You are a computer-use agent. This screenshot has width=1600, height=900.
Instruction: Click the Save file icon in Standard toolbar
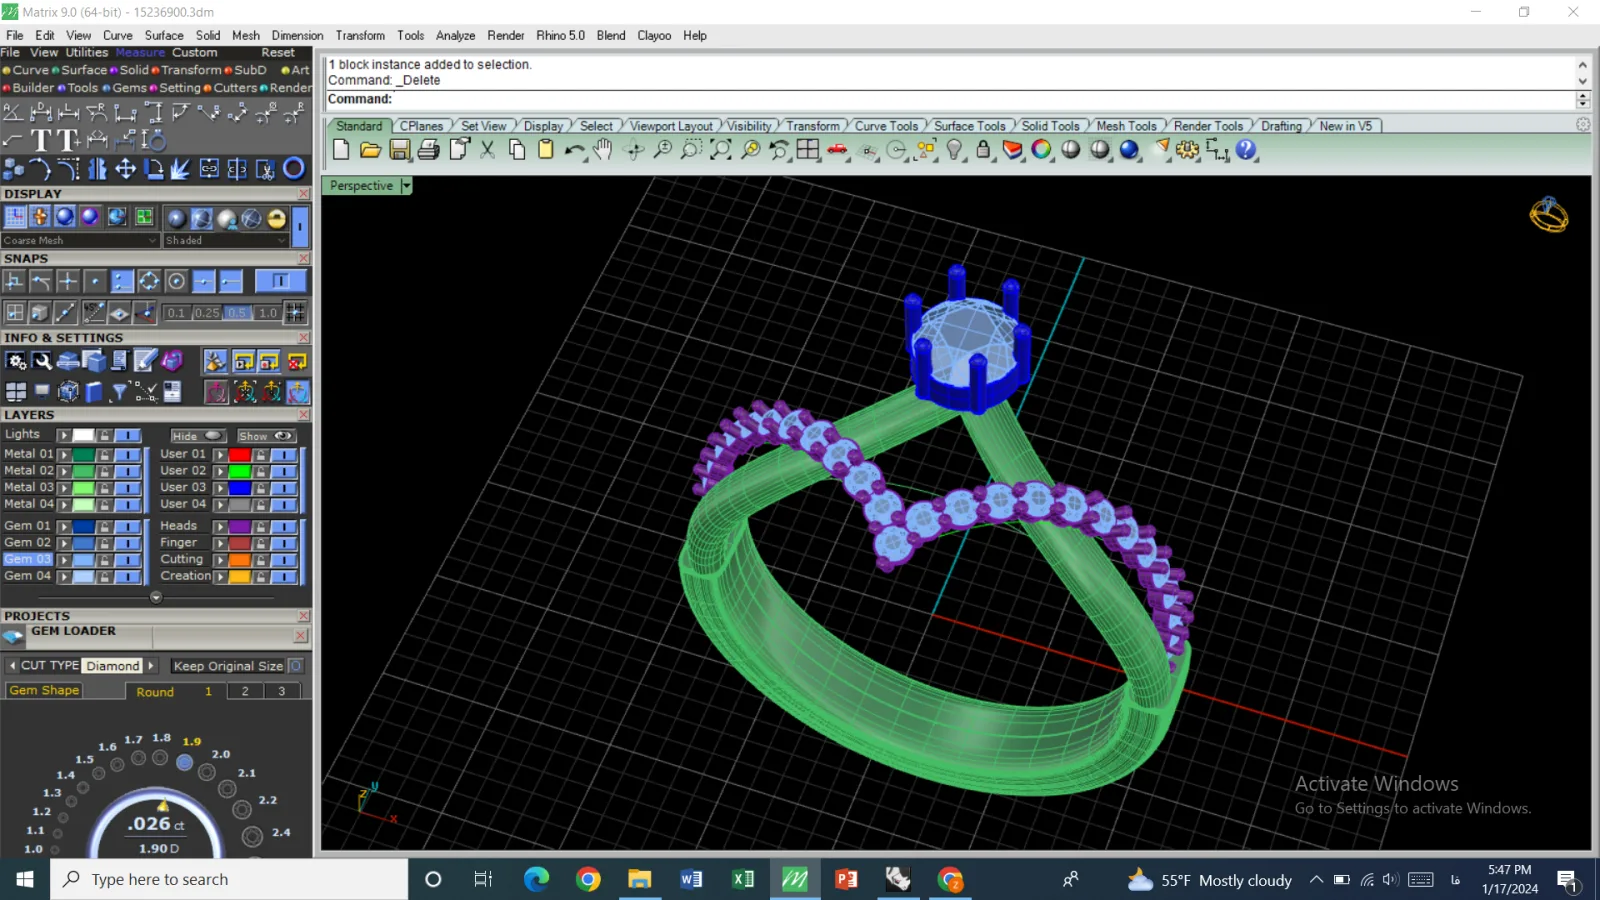tap(399, 150)
